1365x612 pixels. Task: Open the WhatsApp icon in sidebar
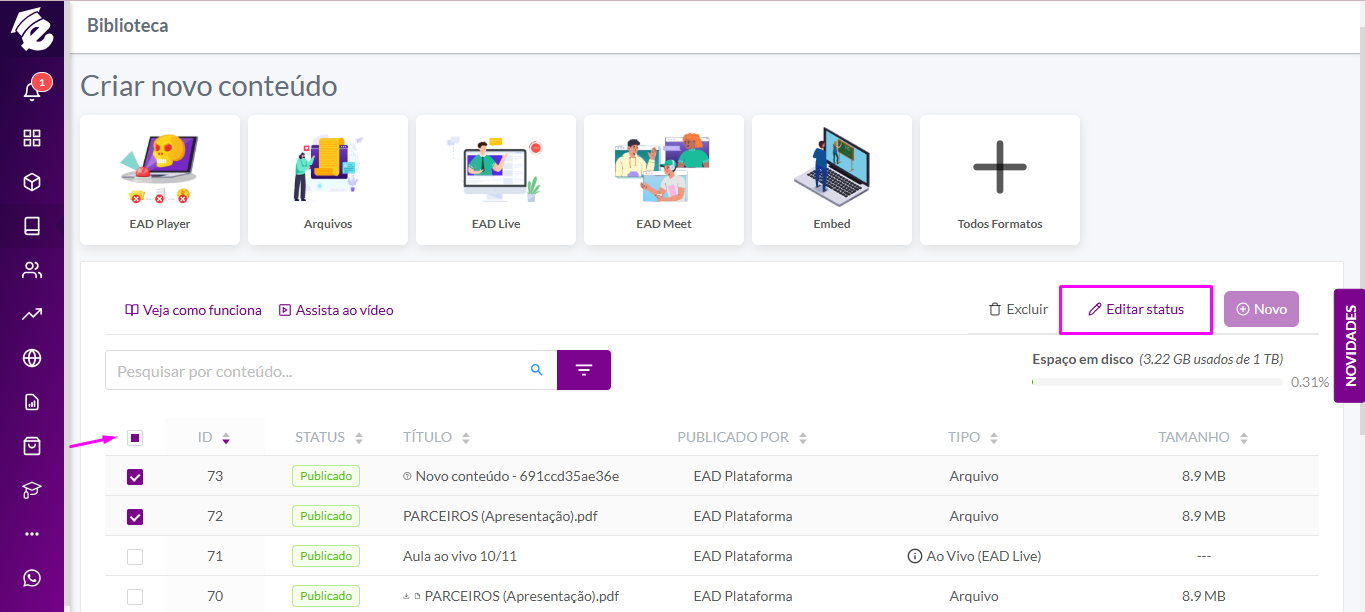(x=32, y=578)
